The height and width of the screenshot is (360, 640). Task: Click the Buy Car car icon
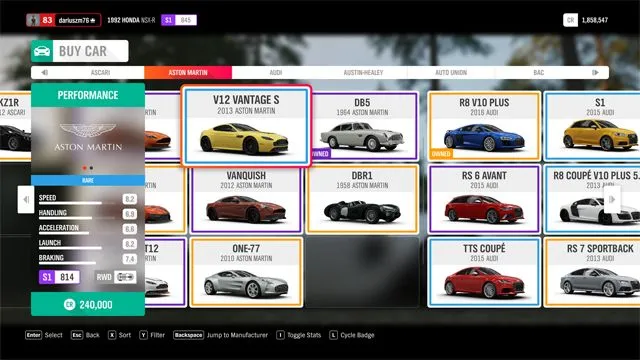coord(42,51)
